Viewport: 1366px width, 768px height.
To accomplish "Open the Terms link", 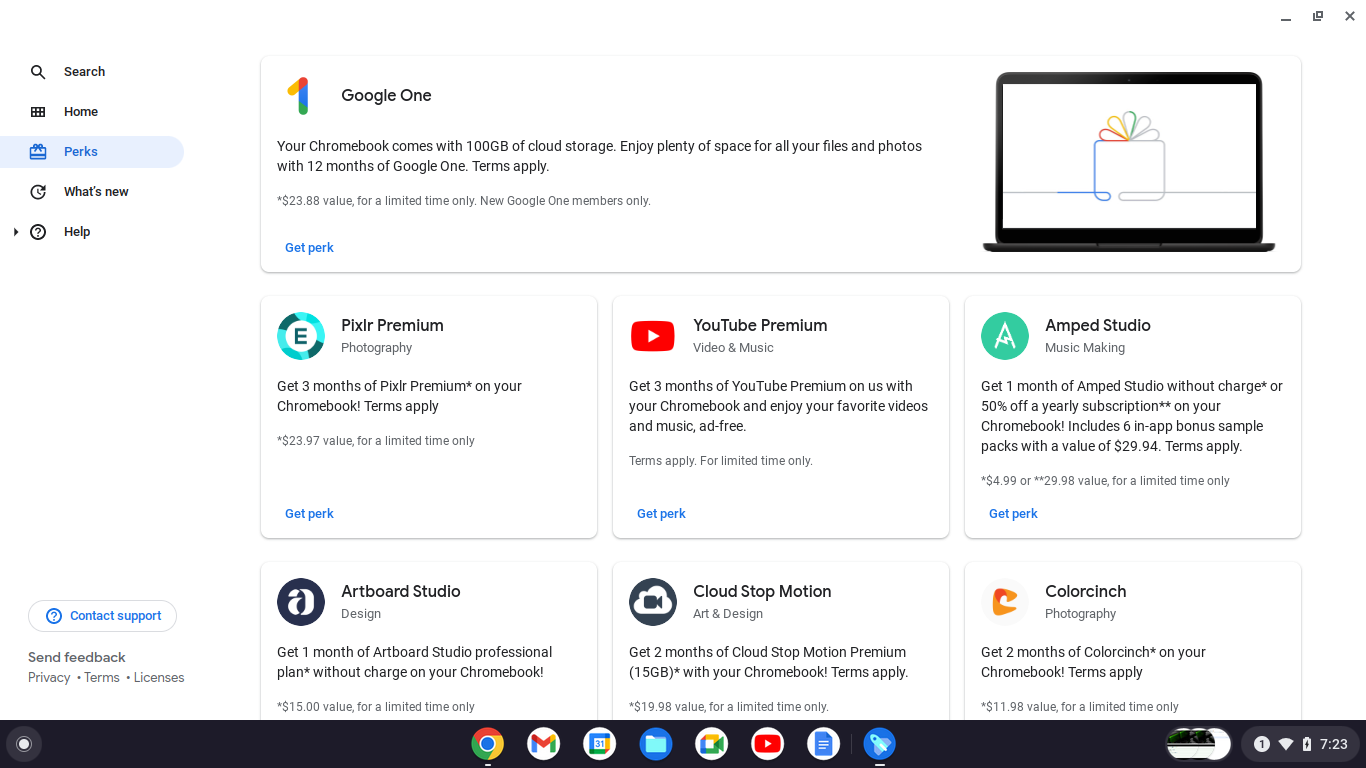I will tap(102, 678).
